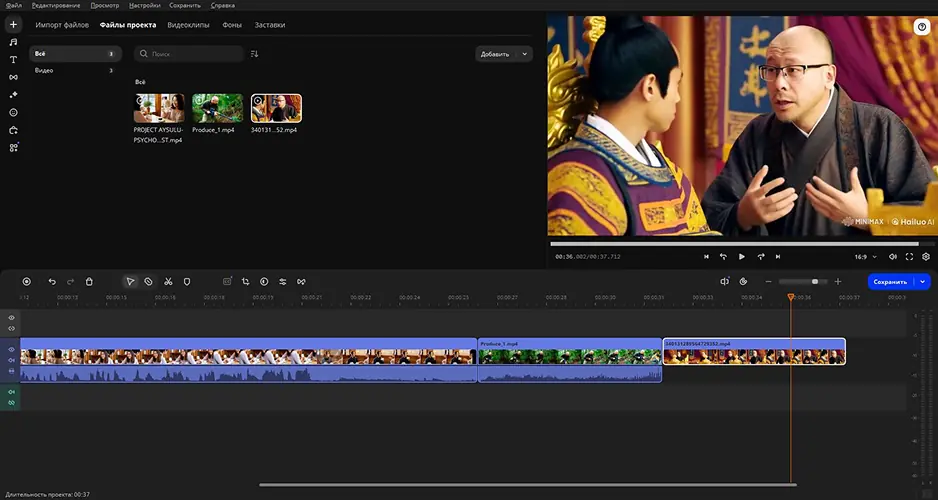Screen dimensions: 938x500
Task: Split clip with the scissors tool
Action: coord(168,282)
